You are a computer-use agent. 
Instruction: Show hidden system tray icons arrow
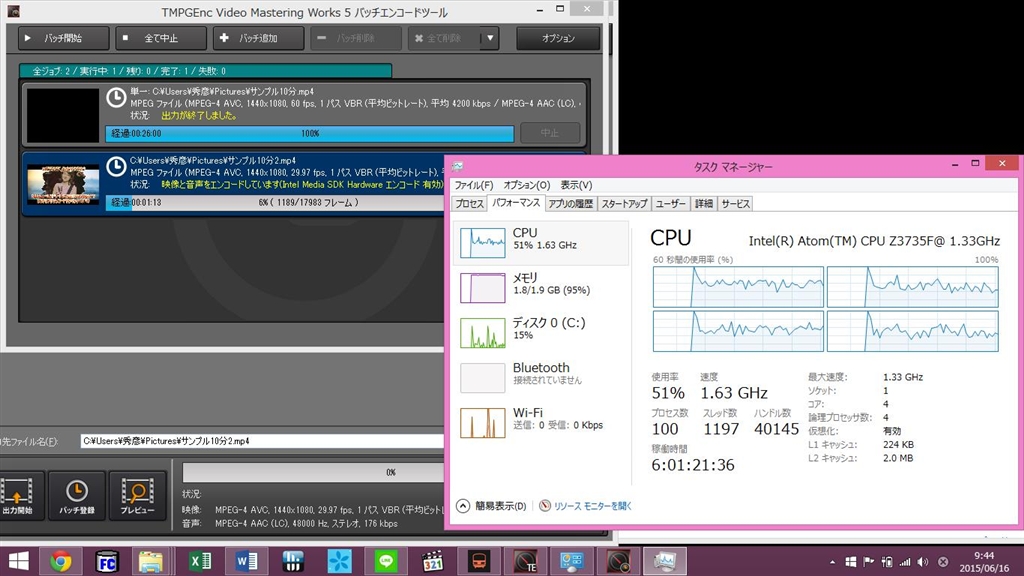point(832,562)
